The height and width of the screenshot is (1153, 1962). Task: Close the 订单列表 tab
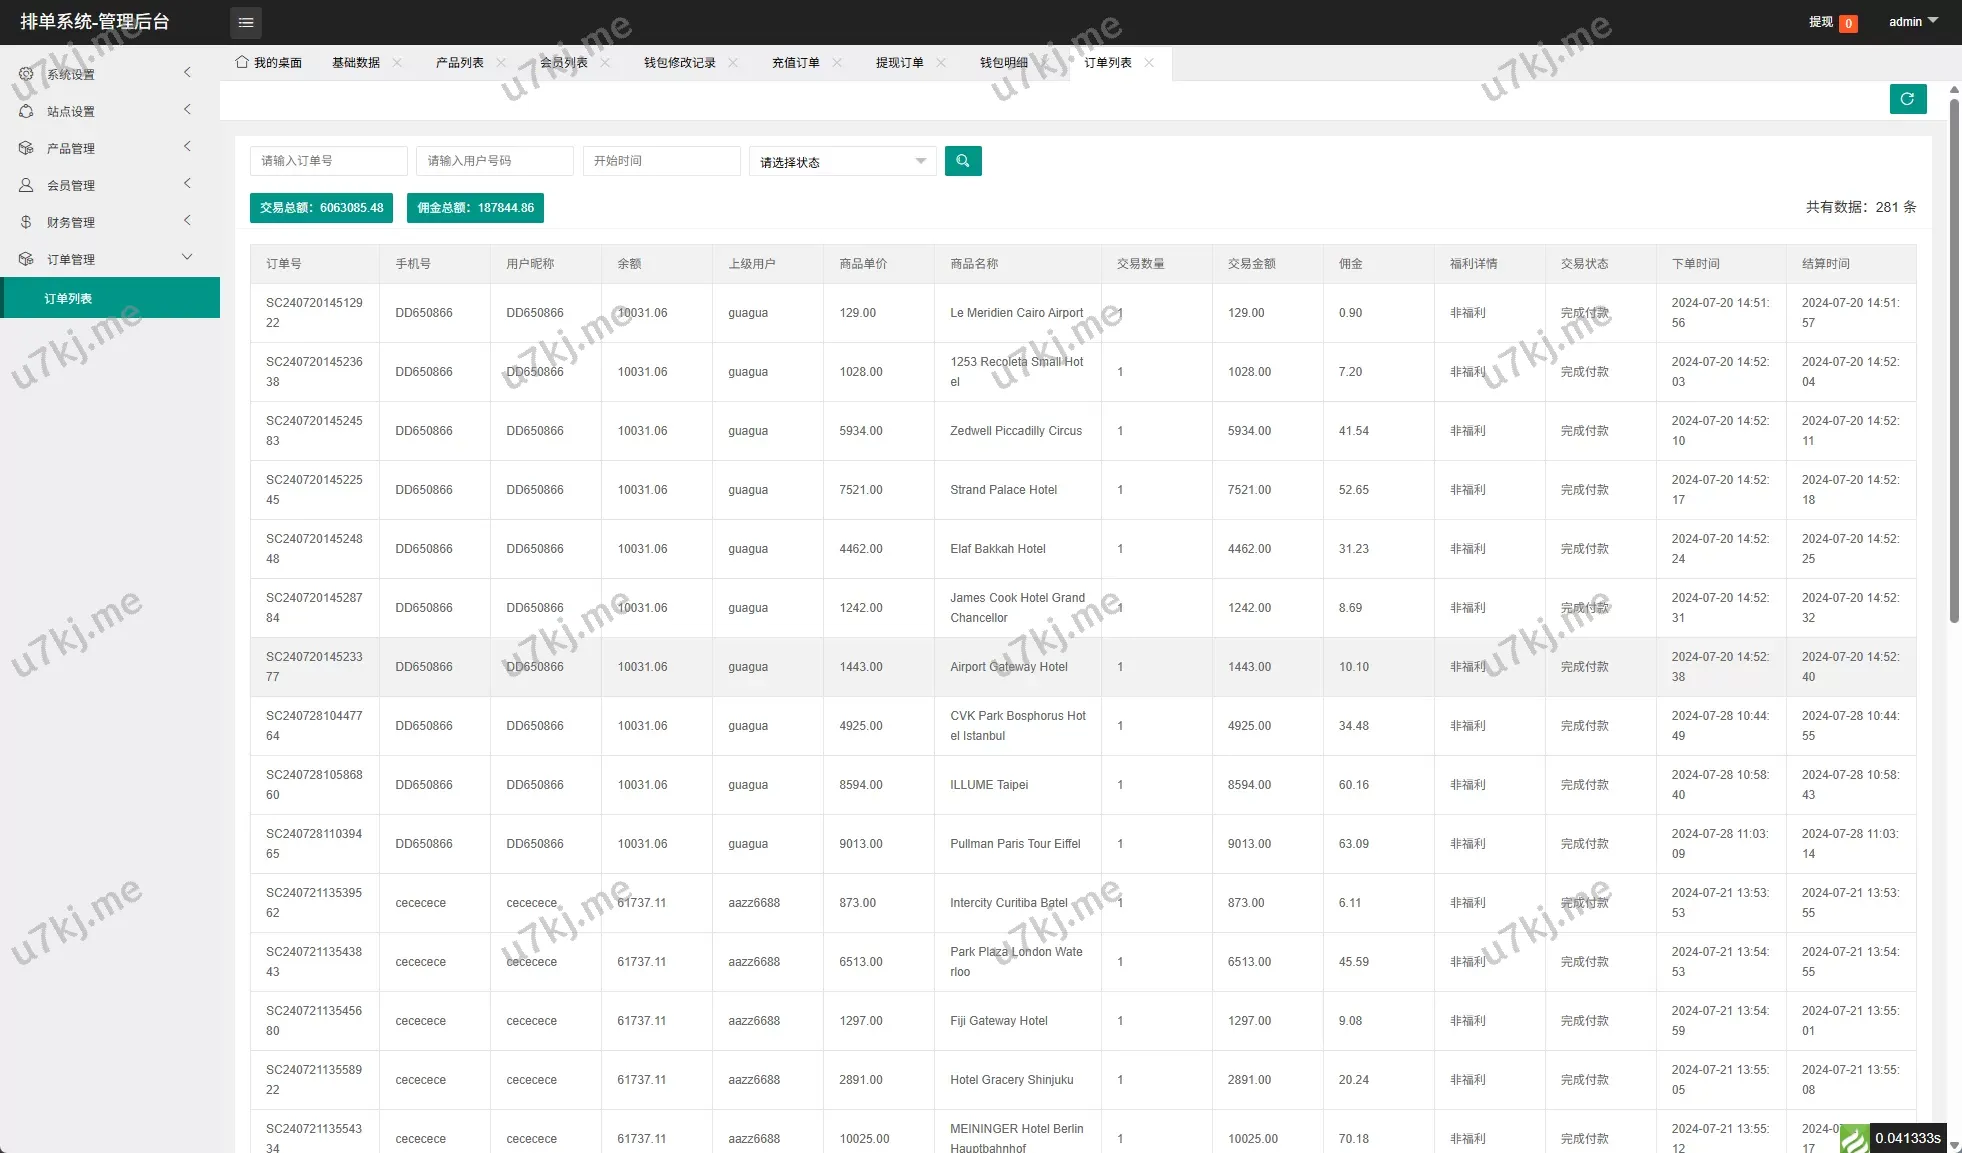[1149, 63]
